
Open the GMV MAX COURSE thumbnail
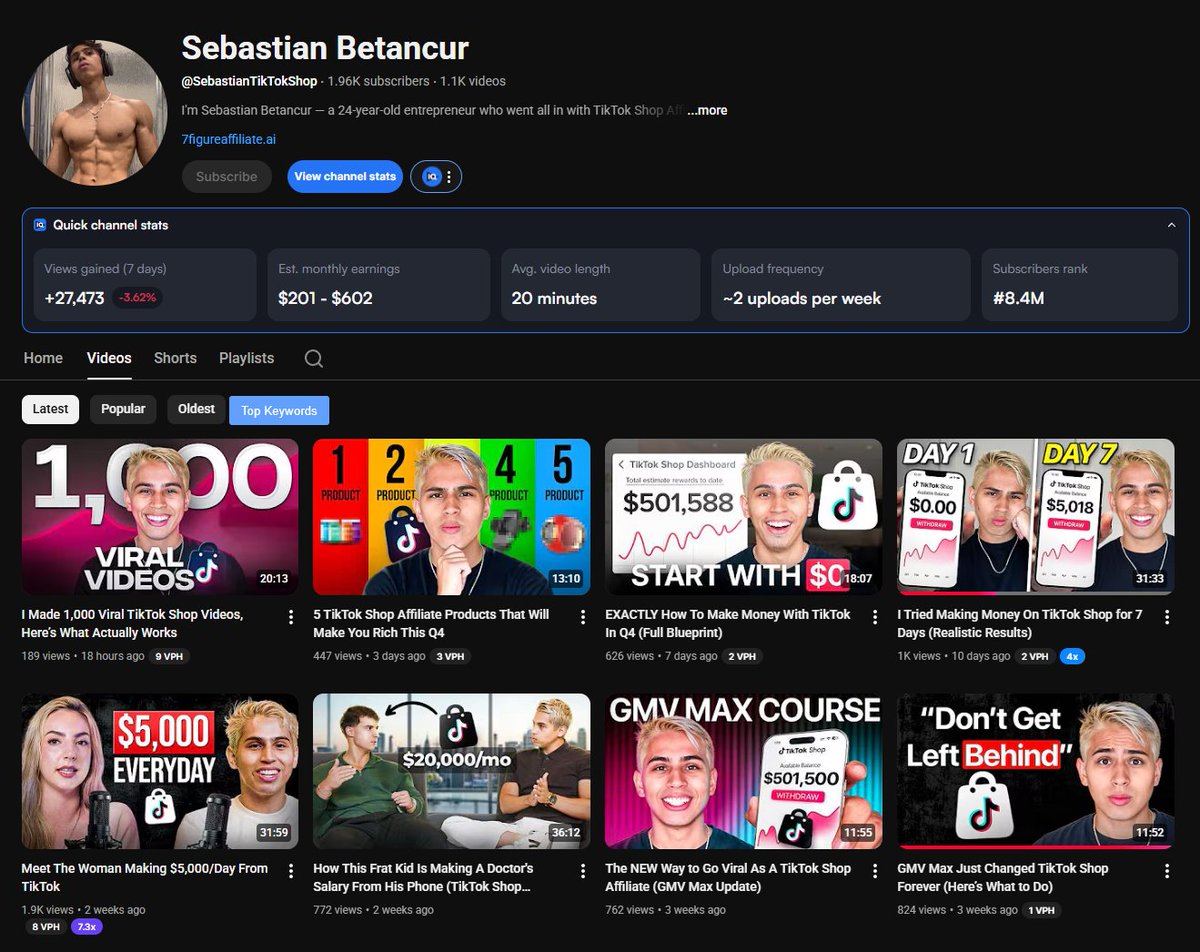tap(744, 771)
